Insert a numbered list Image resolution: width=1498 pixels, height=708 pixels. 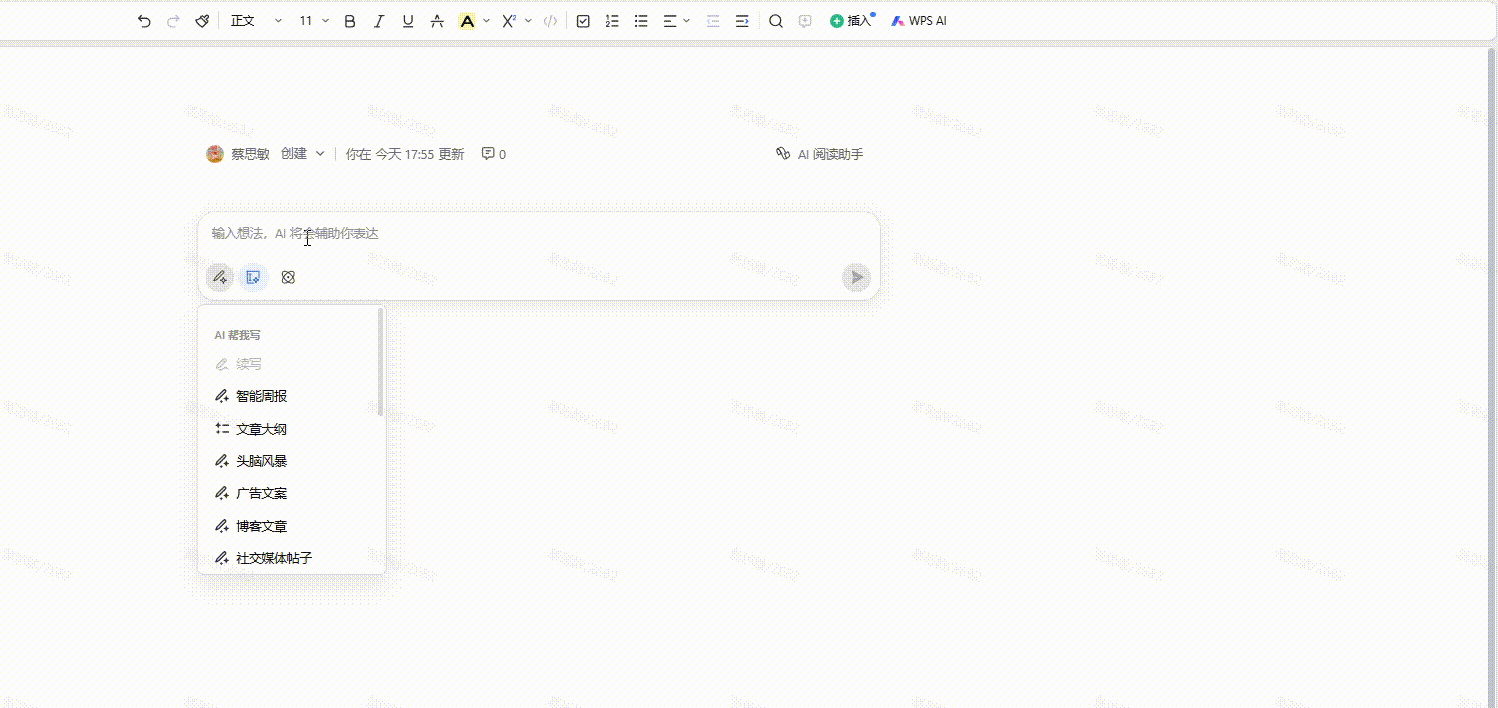[612, 21]
